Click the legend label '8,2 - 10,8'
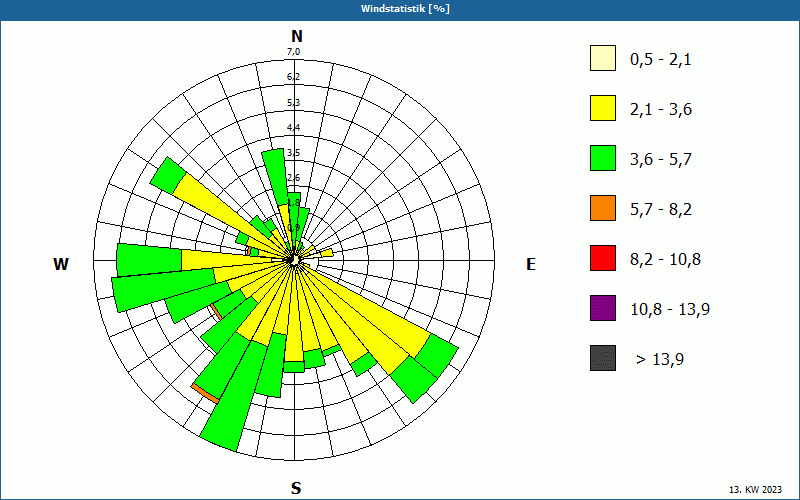This screenshot has width=800, height=500. pos(665,260)
